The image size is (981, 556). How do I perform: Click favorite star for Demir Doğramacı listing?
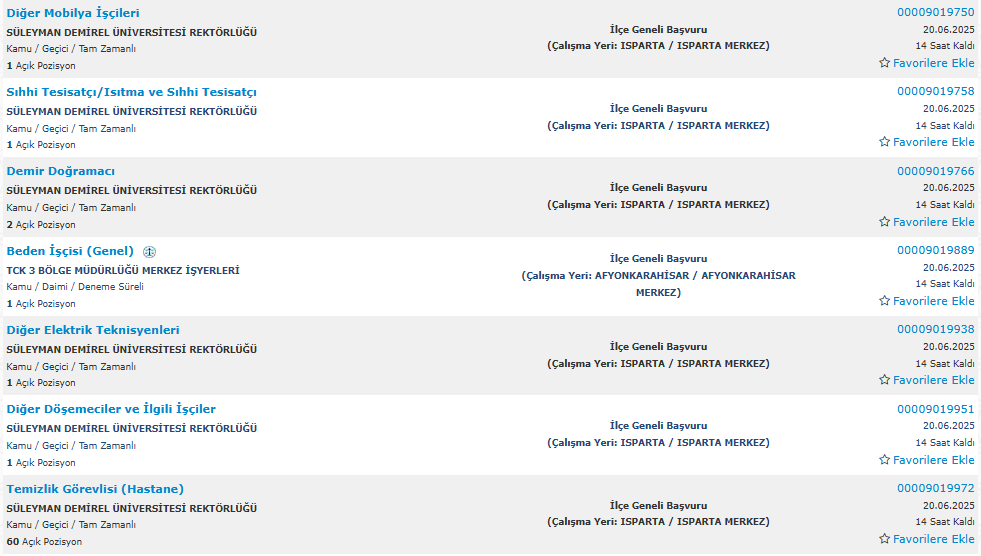coord(884,221)
